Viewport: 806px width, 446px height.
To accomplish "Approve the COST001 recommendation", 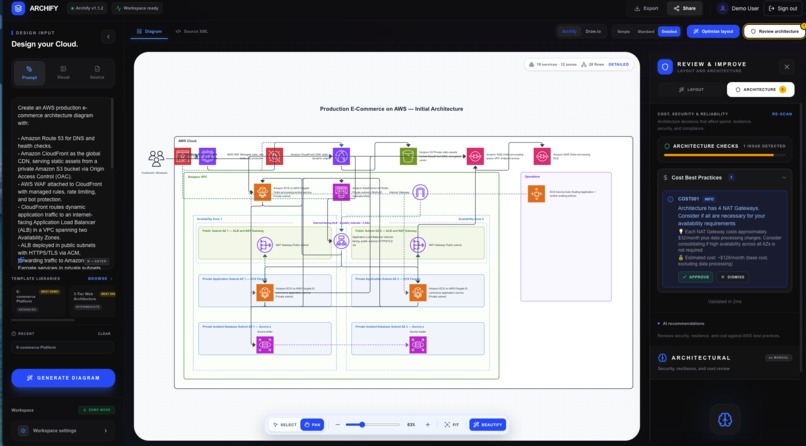I will (x=695, y=277).
